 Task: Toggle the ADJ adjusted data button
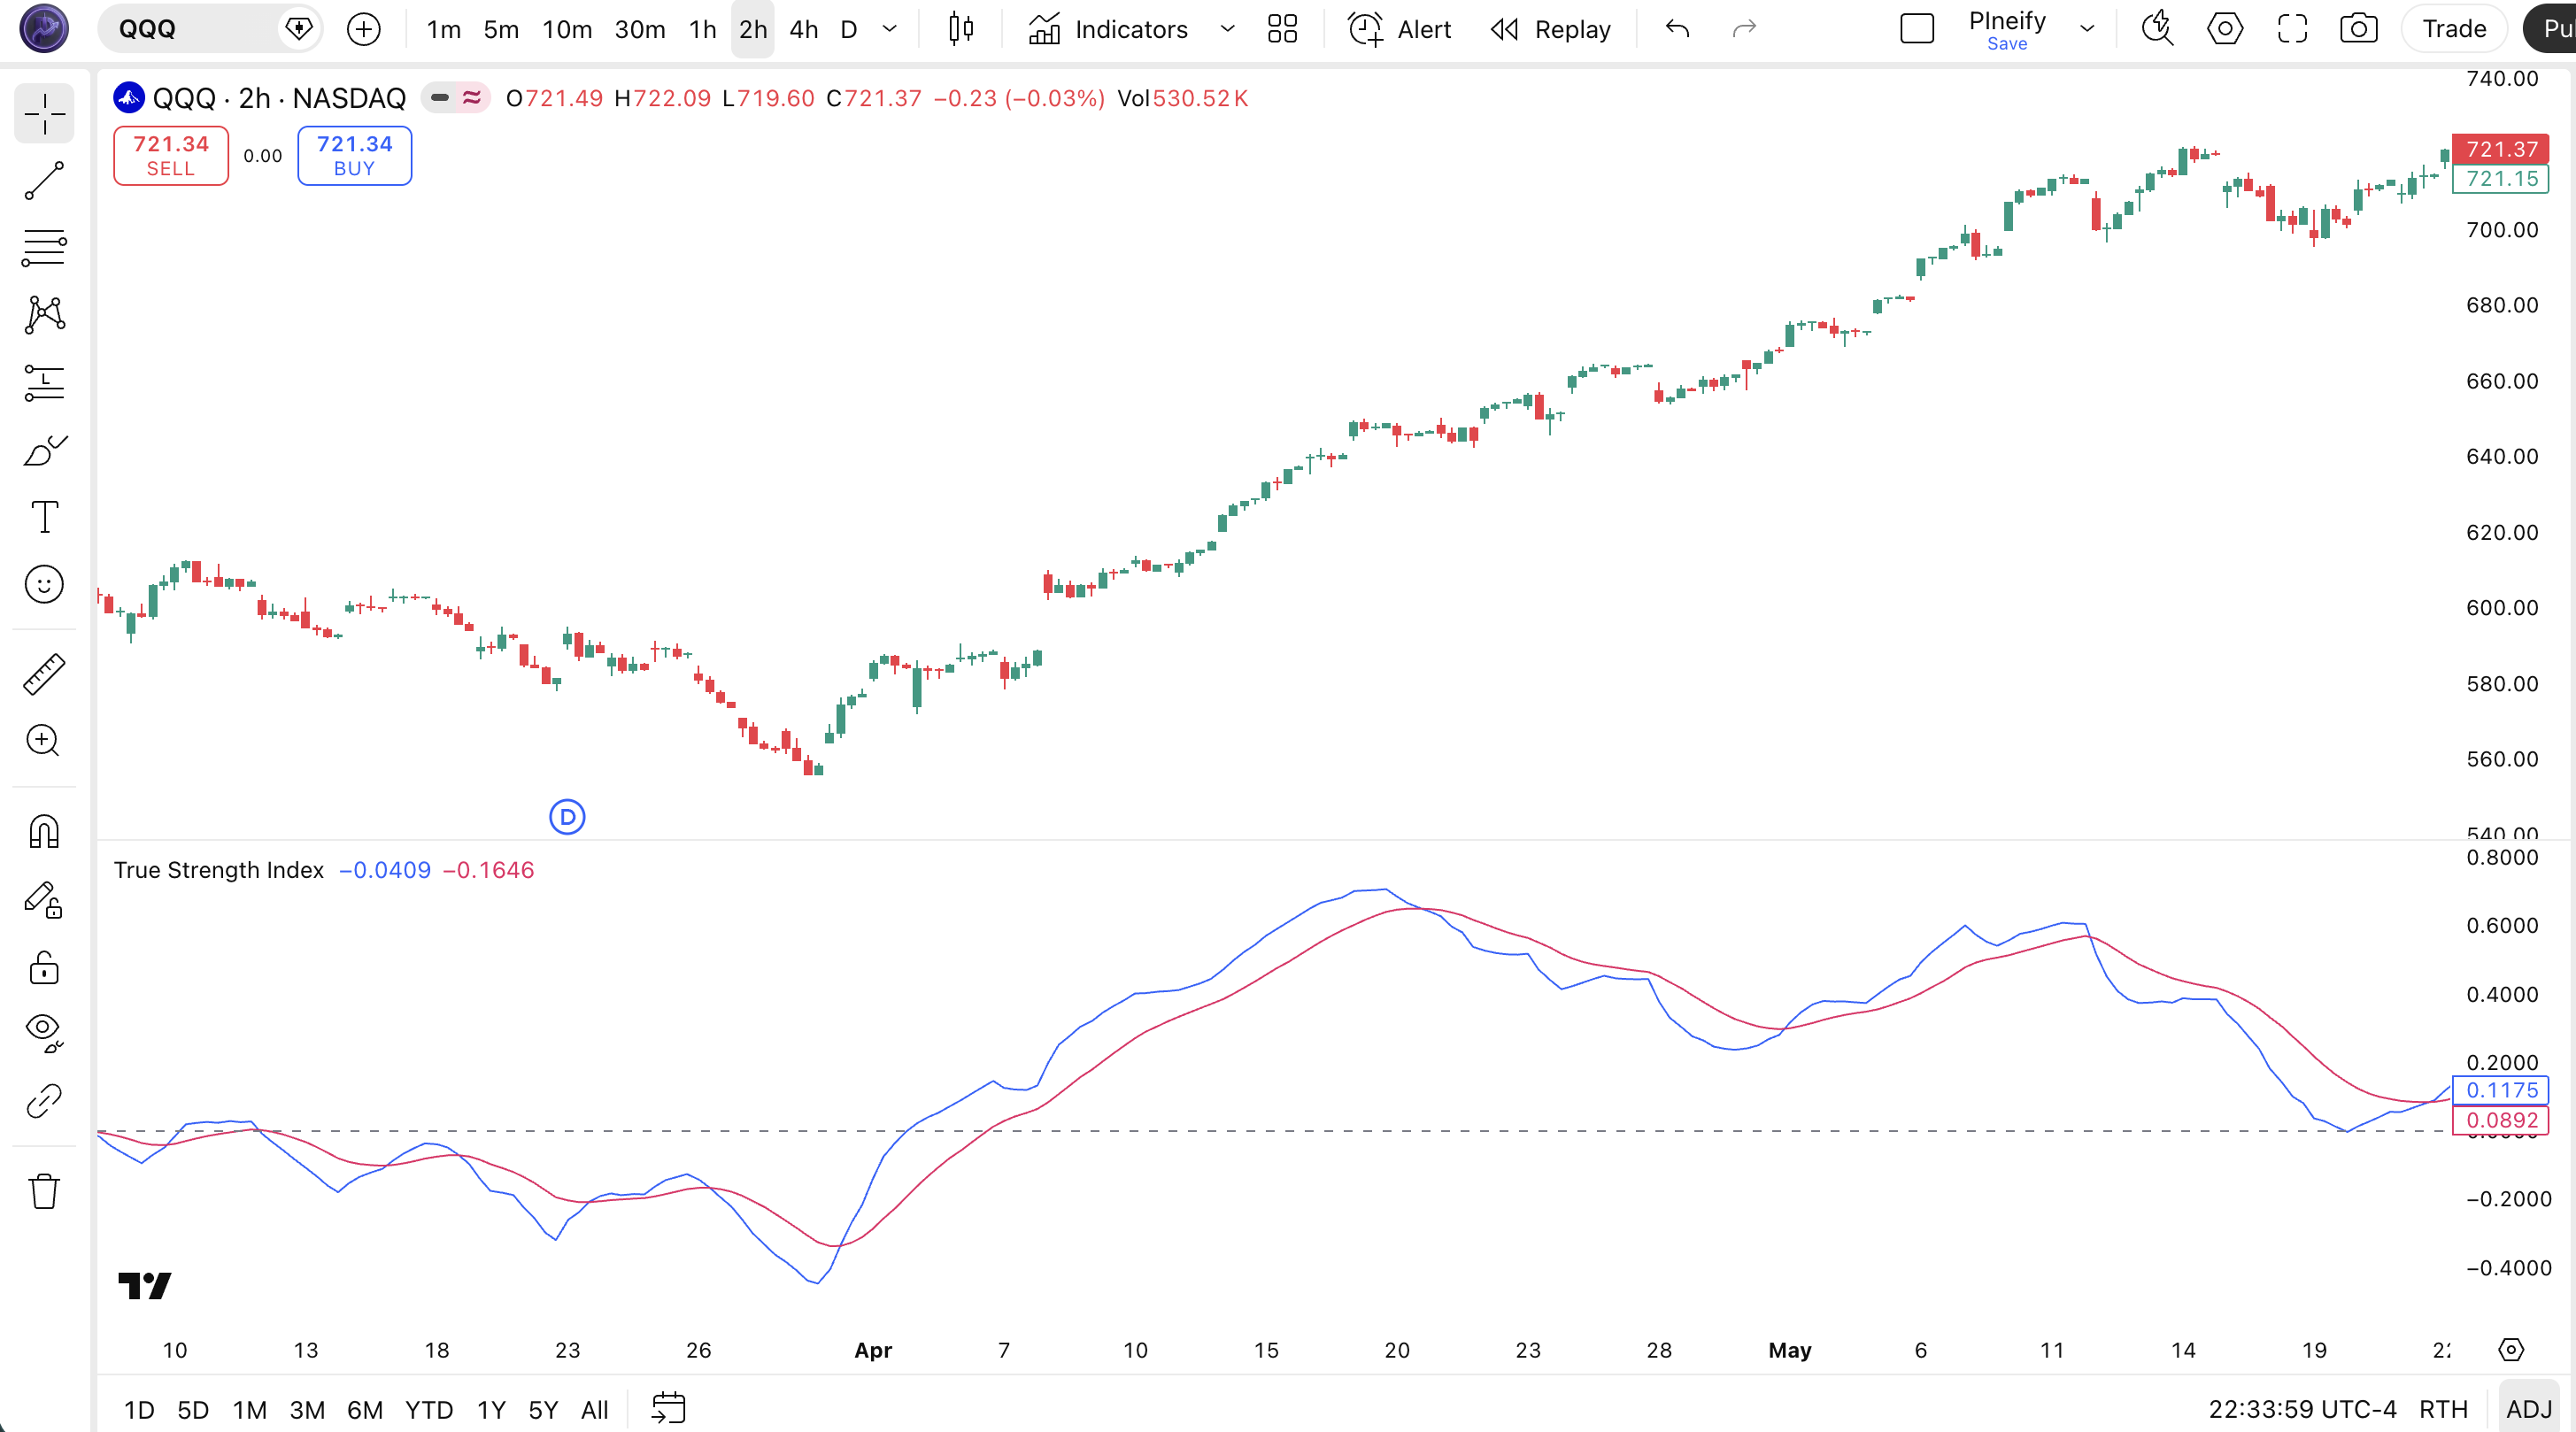pyautogui.click(x=2529, y=1409)
